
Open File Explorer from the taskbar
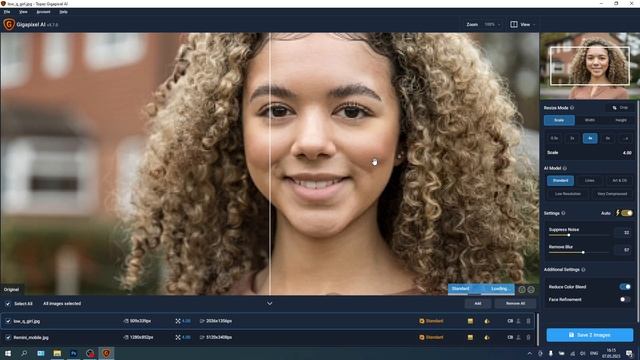[57, 353]
